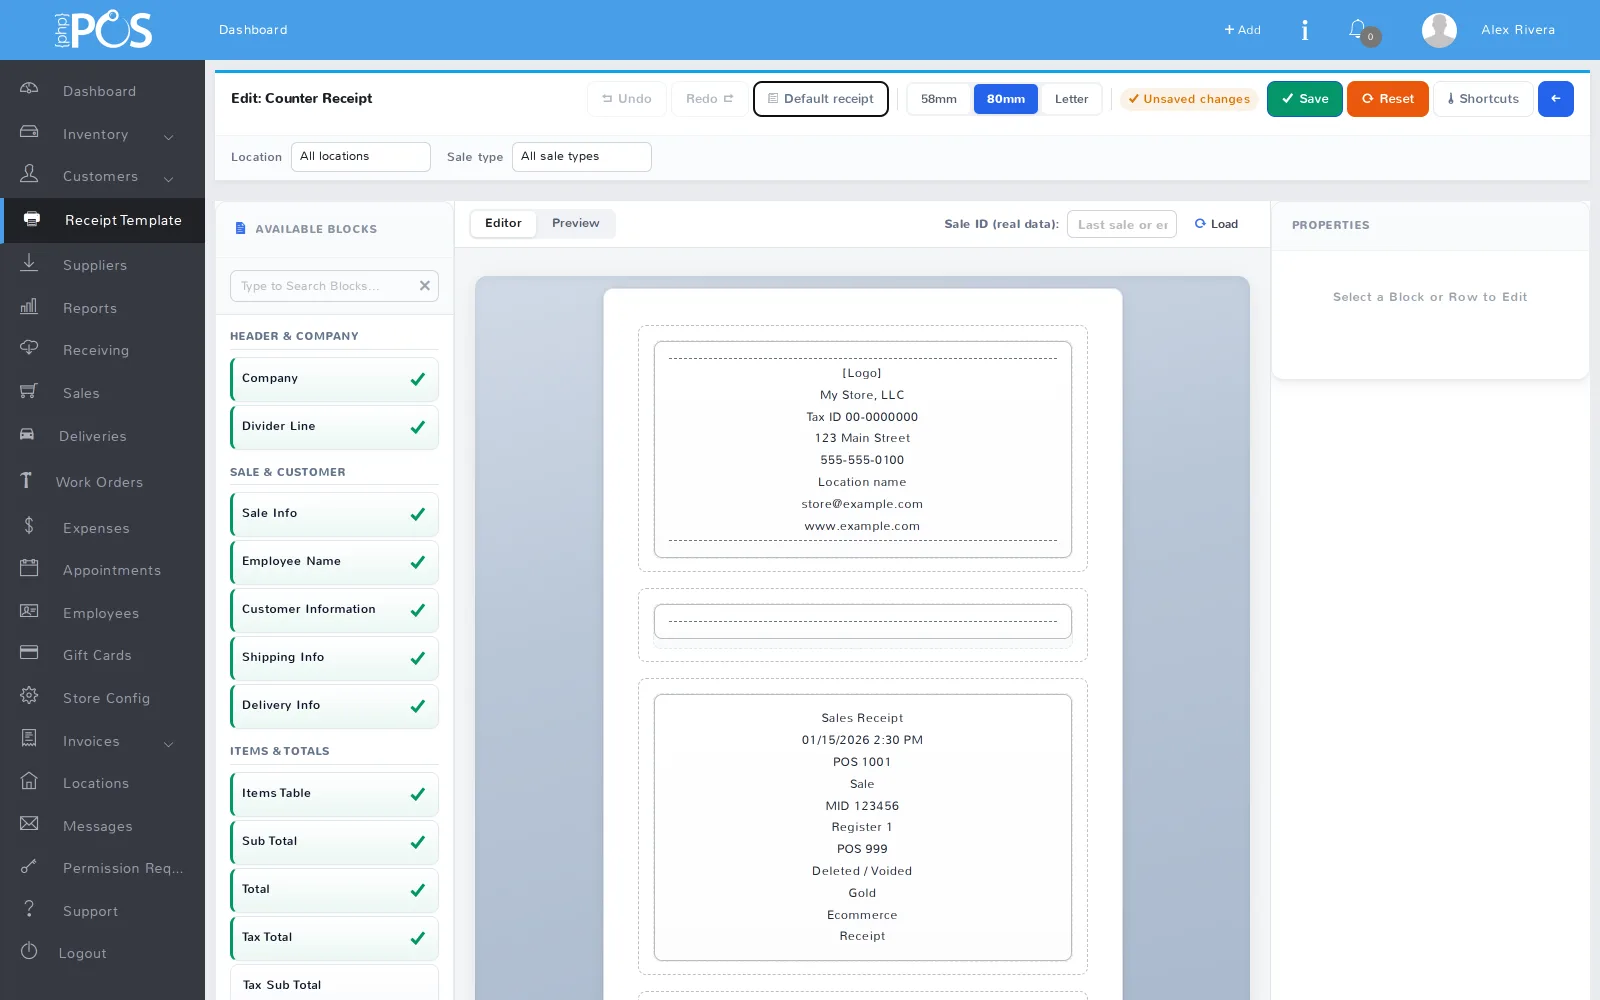This screenshot has width=1600, height=1000.
Task: Click the Permission Requests key icon
Action: (29, 866)
